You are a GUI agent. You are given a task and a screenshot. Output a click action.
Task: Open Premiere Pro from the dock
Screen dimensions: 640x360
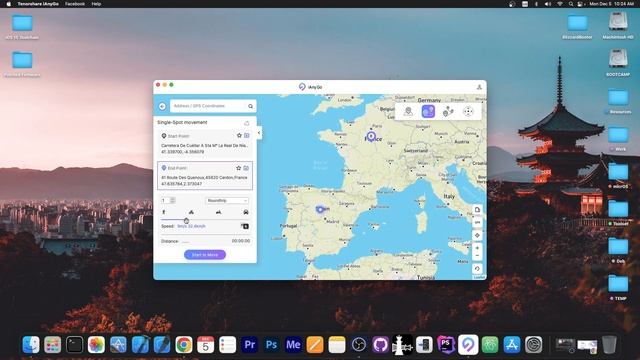[x=249, y=345]
